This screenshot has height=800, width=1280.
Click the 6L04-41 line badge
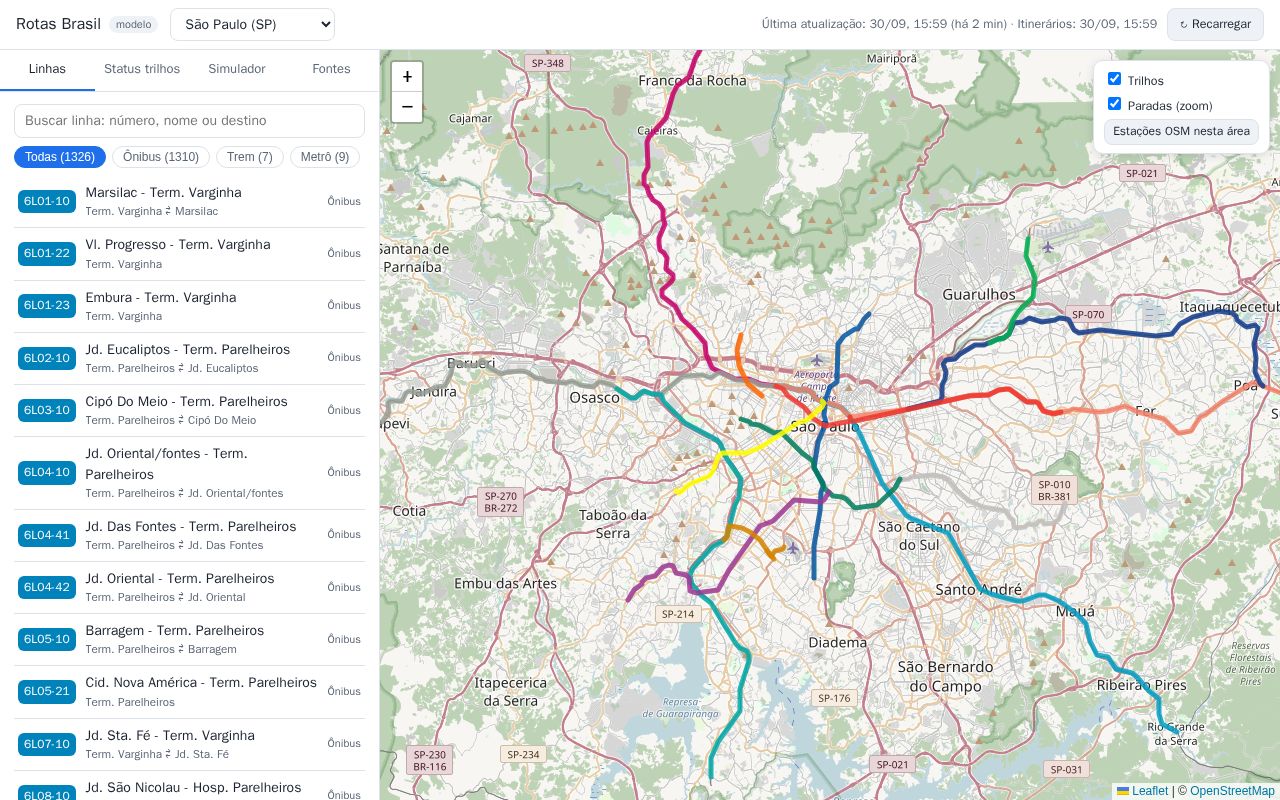click(47, 535)
